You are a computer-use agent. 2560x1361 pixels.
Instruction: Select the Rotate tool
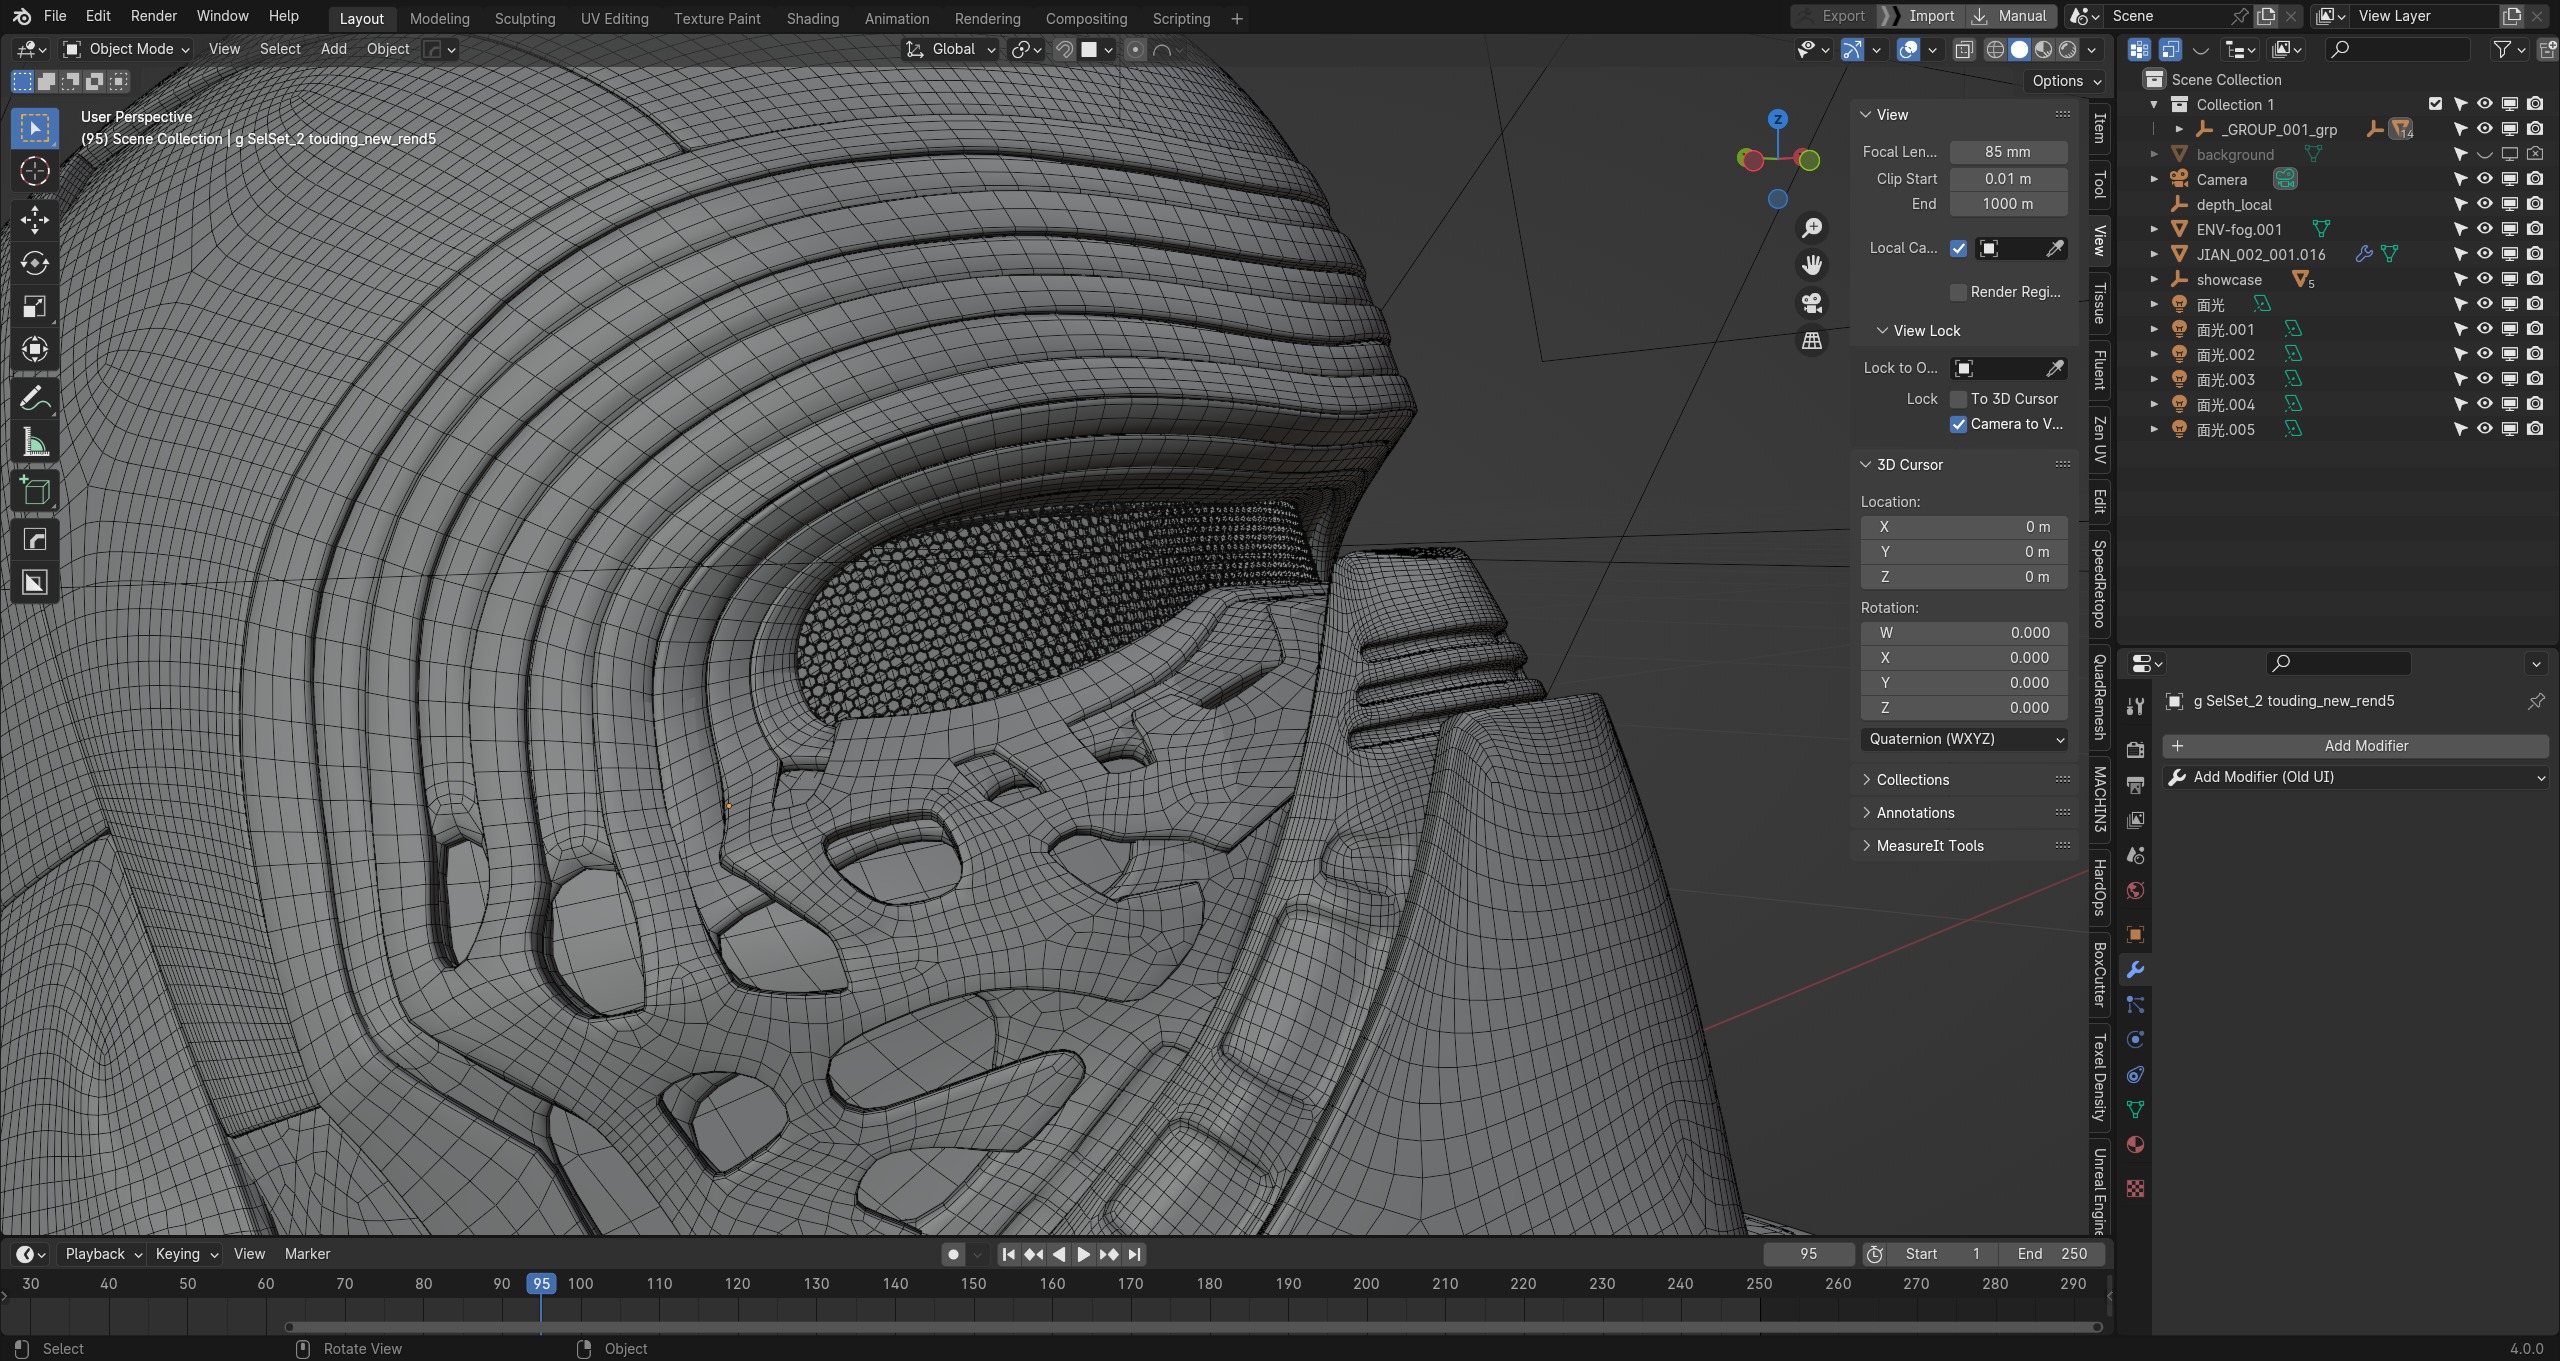pyautogui.click(x=35, y=263)
